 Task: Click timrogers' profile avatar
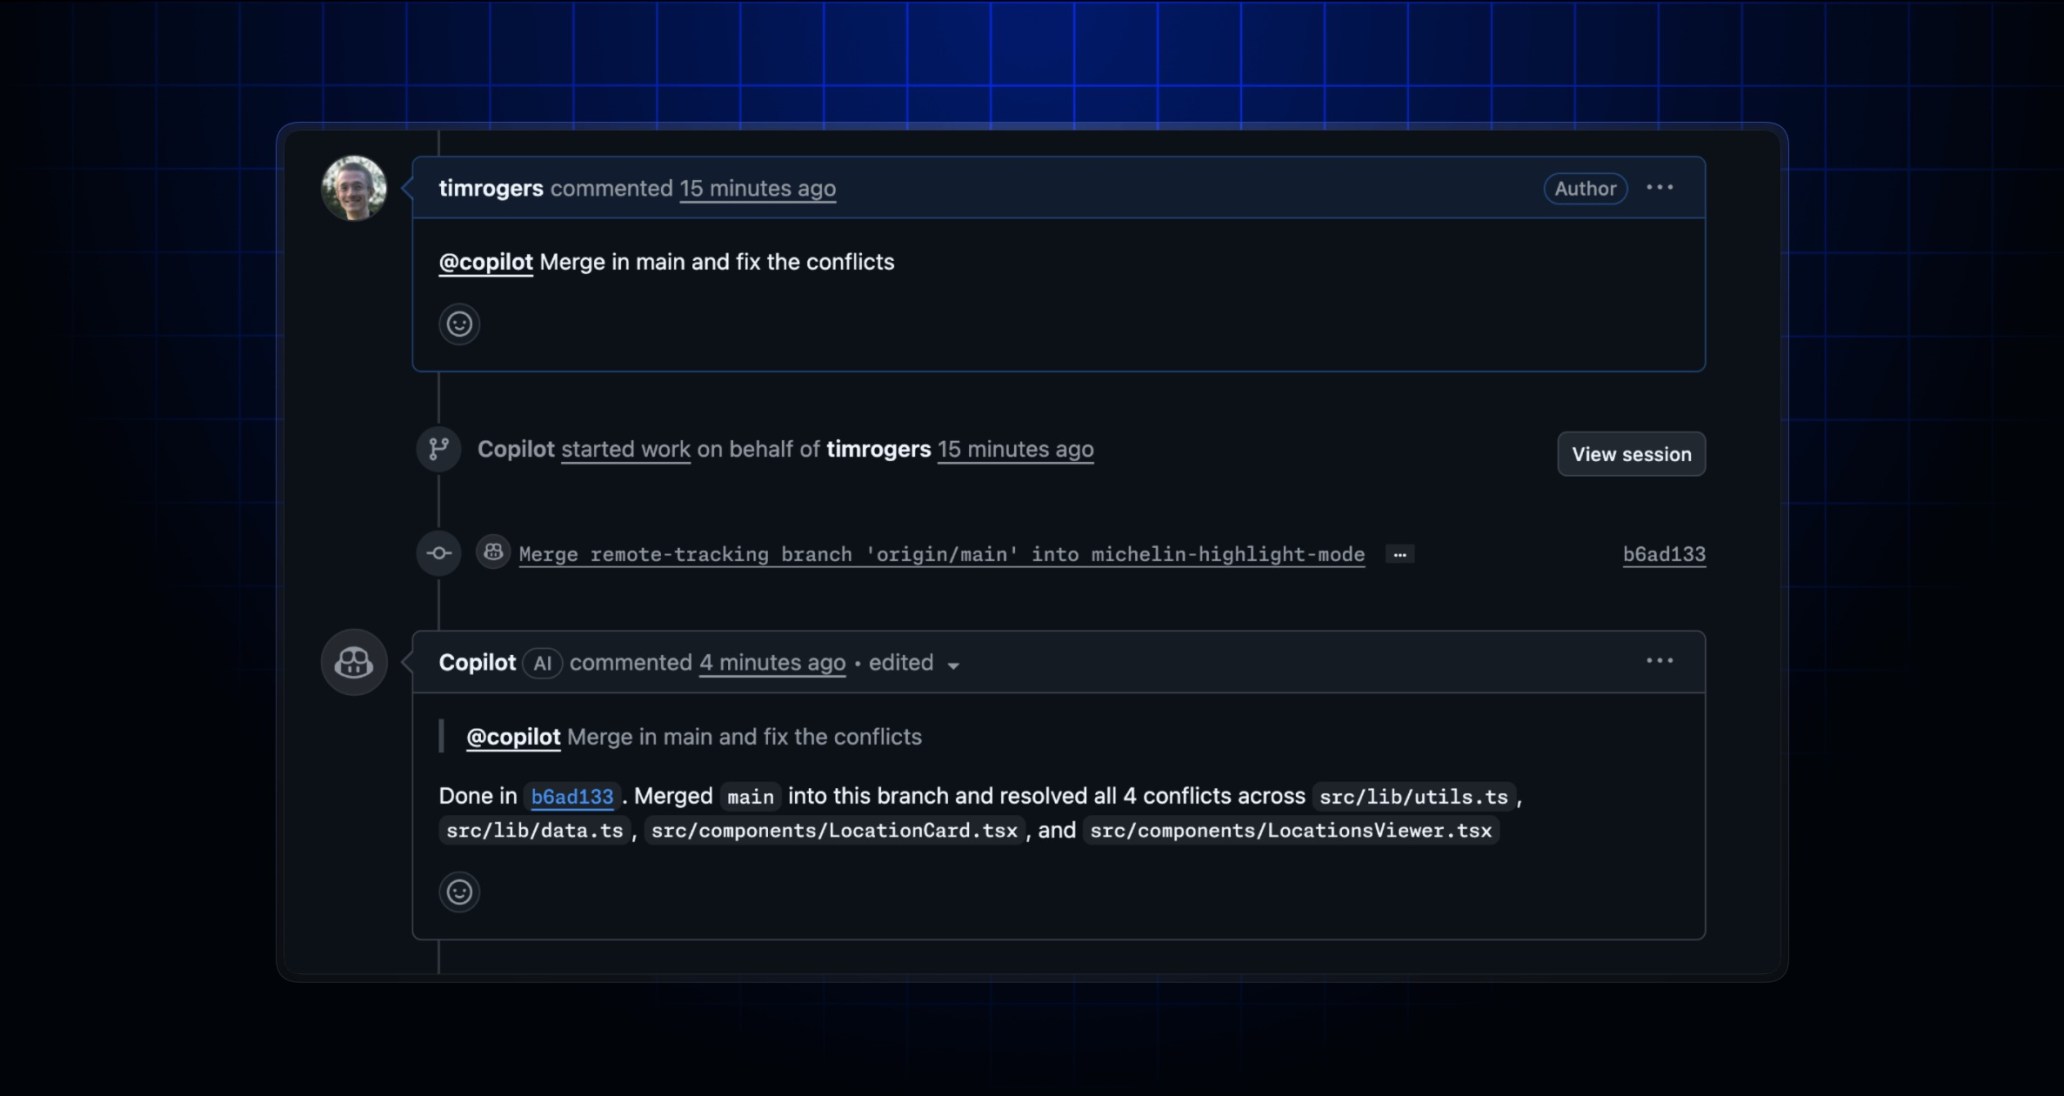tap(353, 188)
